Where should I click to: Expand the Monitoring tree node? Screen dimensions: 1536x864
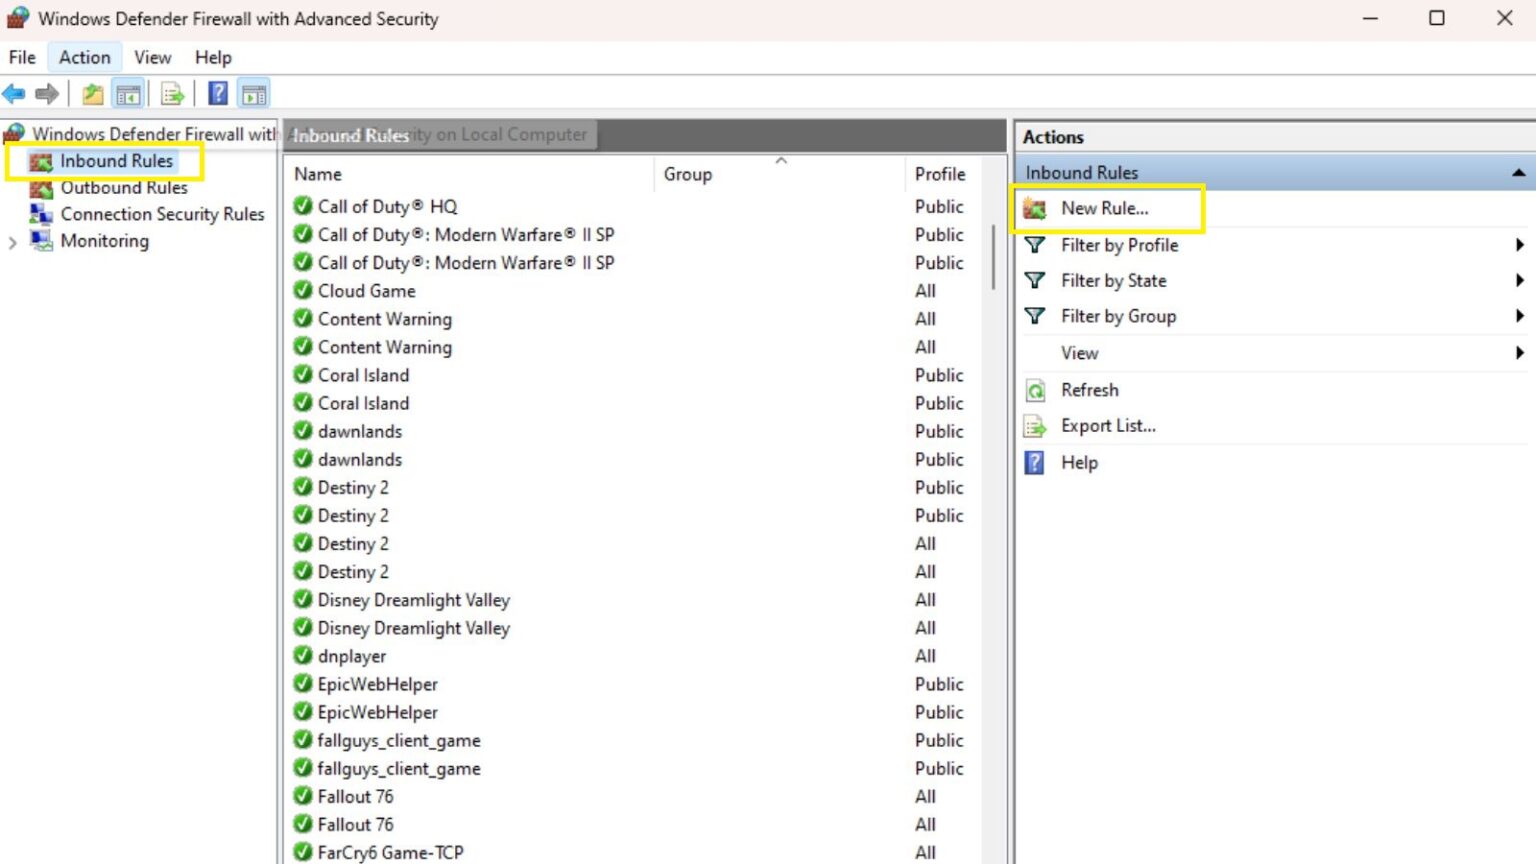tap(13, 242)
